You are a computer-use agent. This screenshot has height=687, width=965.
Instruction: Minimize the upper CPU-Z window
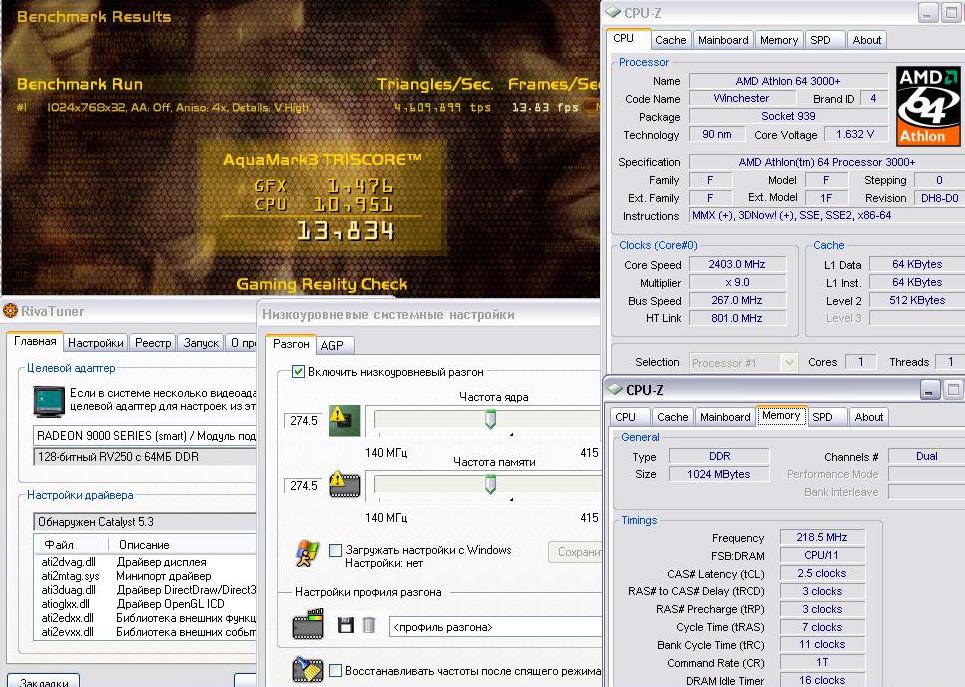click(927, 14)
